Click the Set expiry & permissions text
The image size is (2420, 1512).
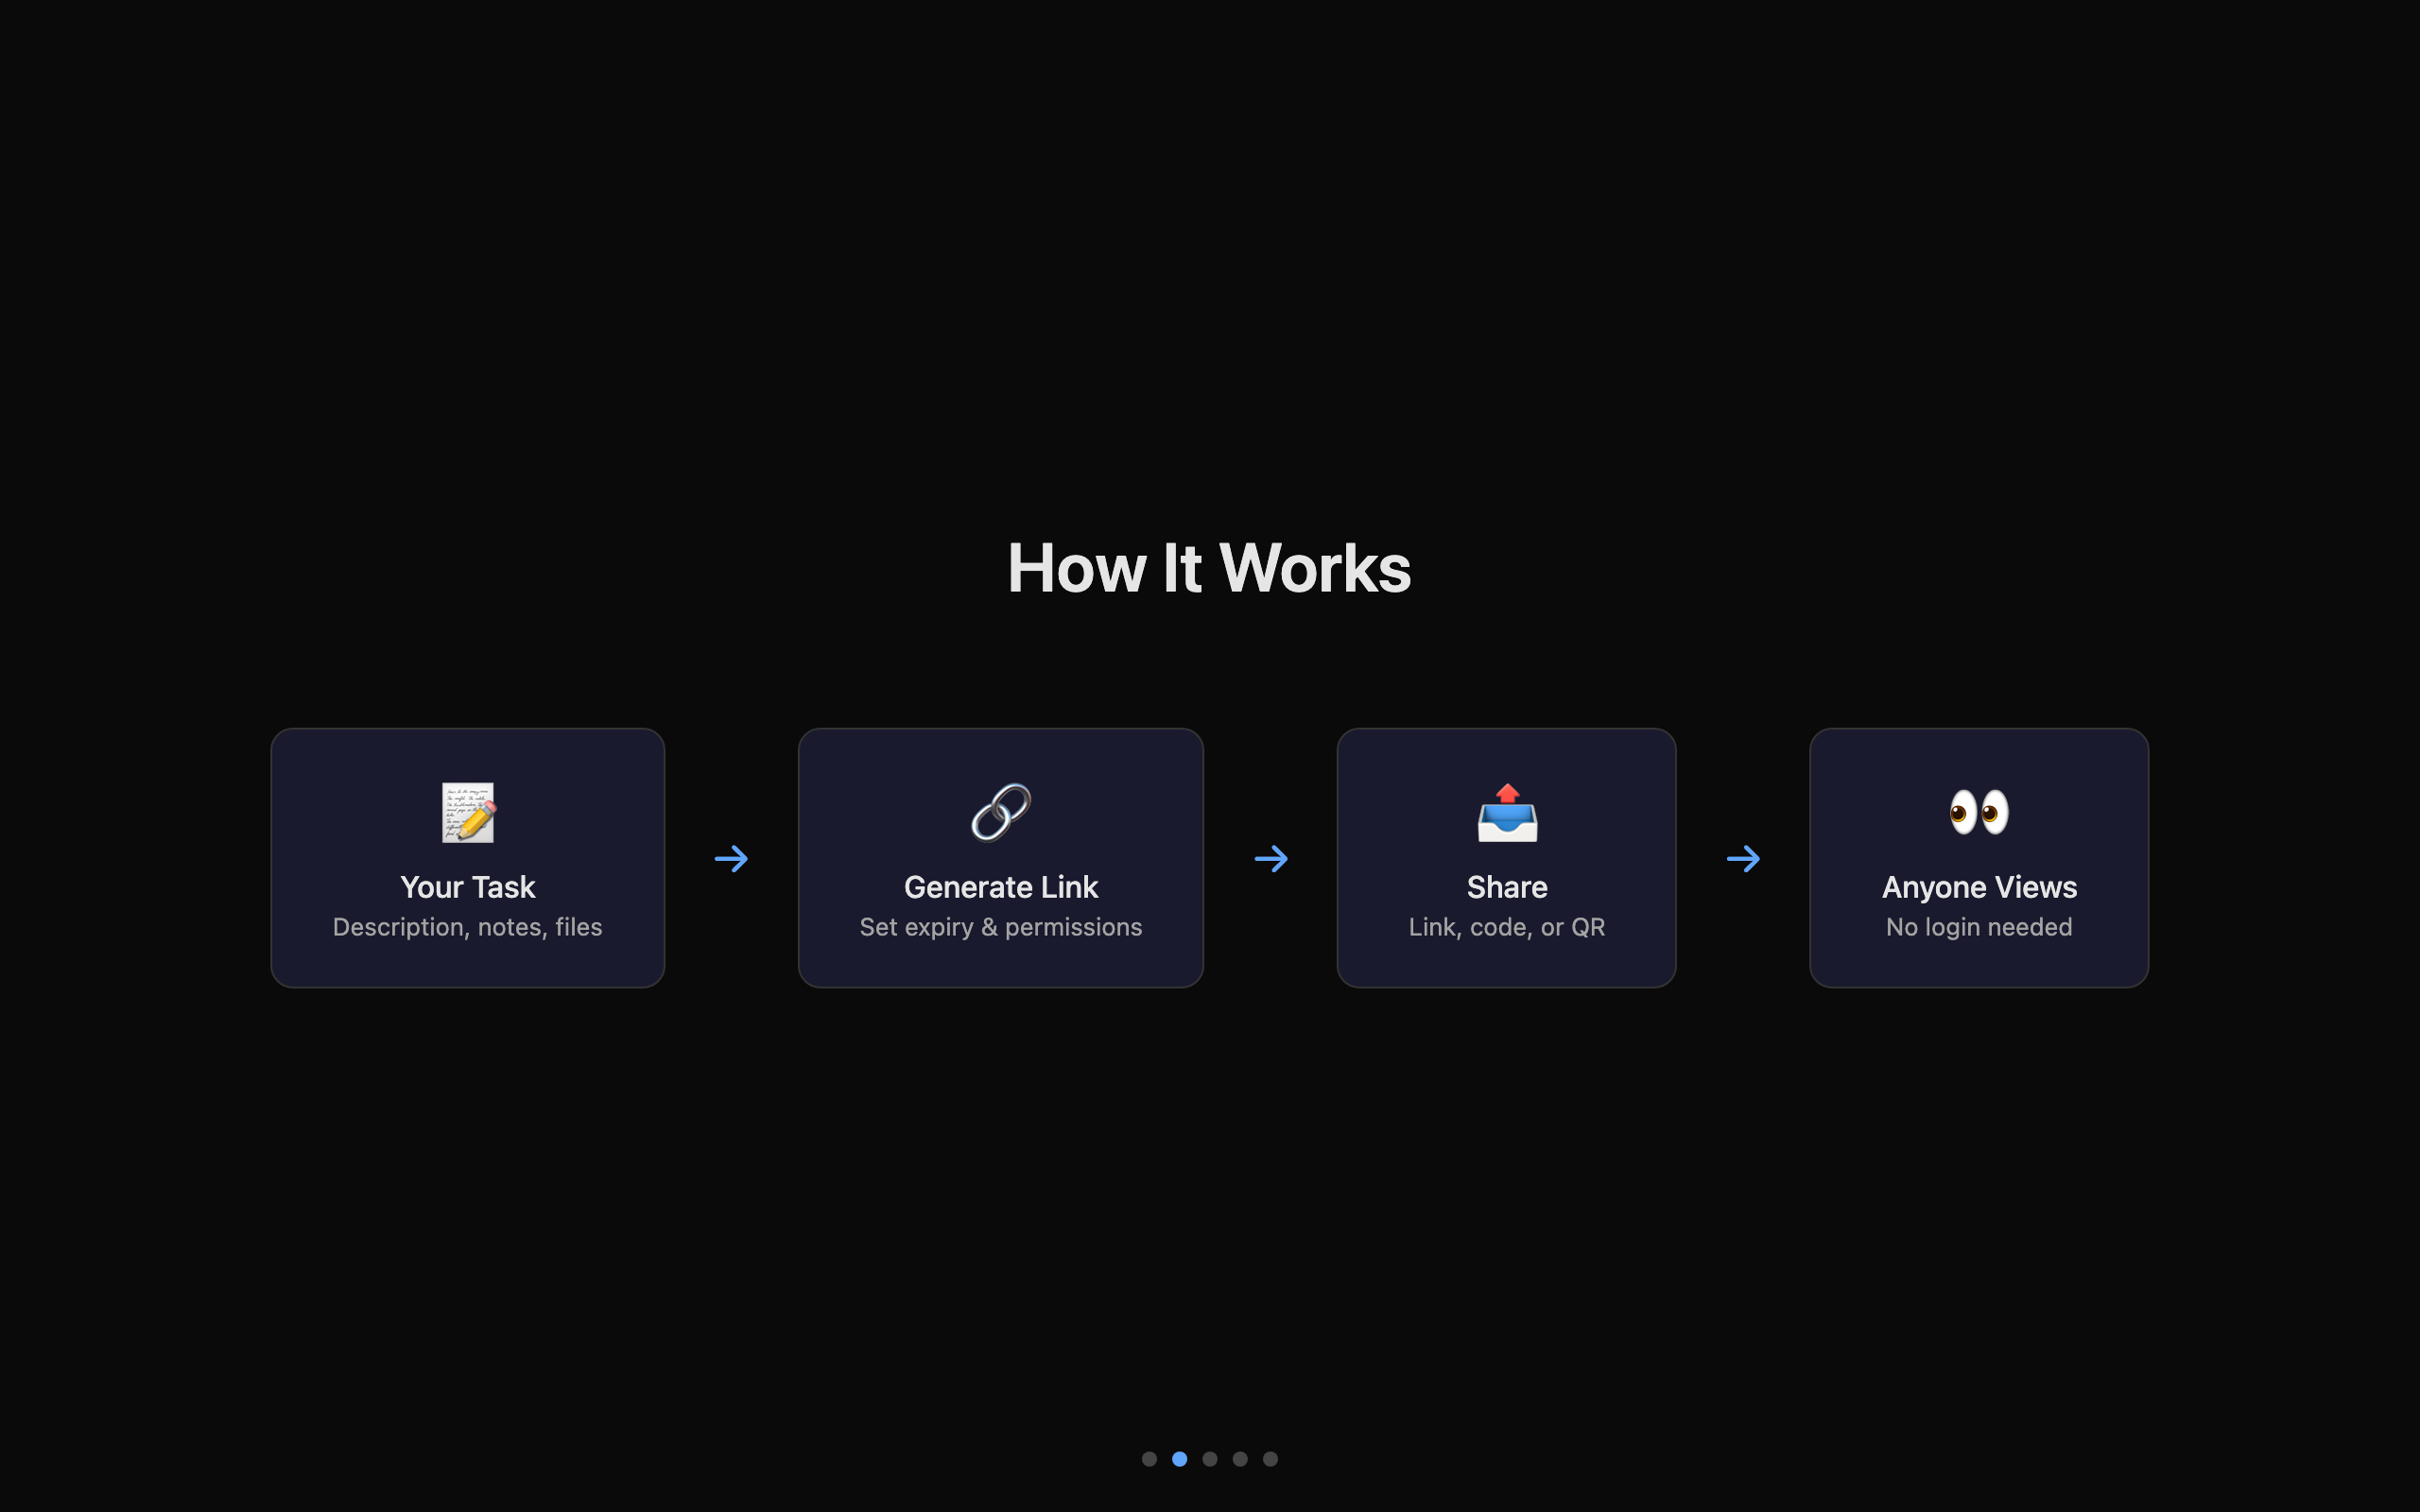pyautogui.click(x=1000, y=927)
